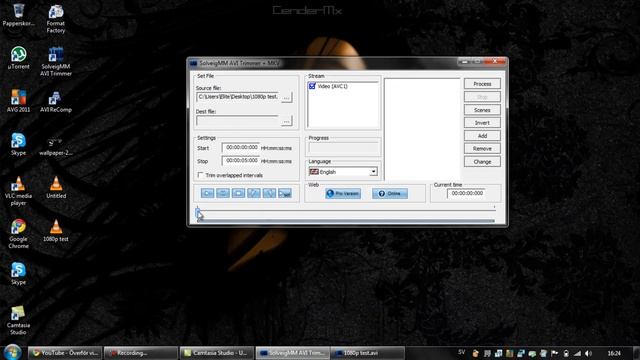Screen dimensions: 640x360
Task: Select AVG 2011 desktop icon
Action: click(18, 101)
